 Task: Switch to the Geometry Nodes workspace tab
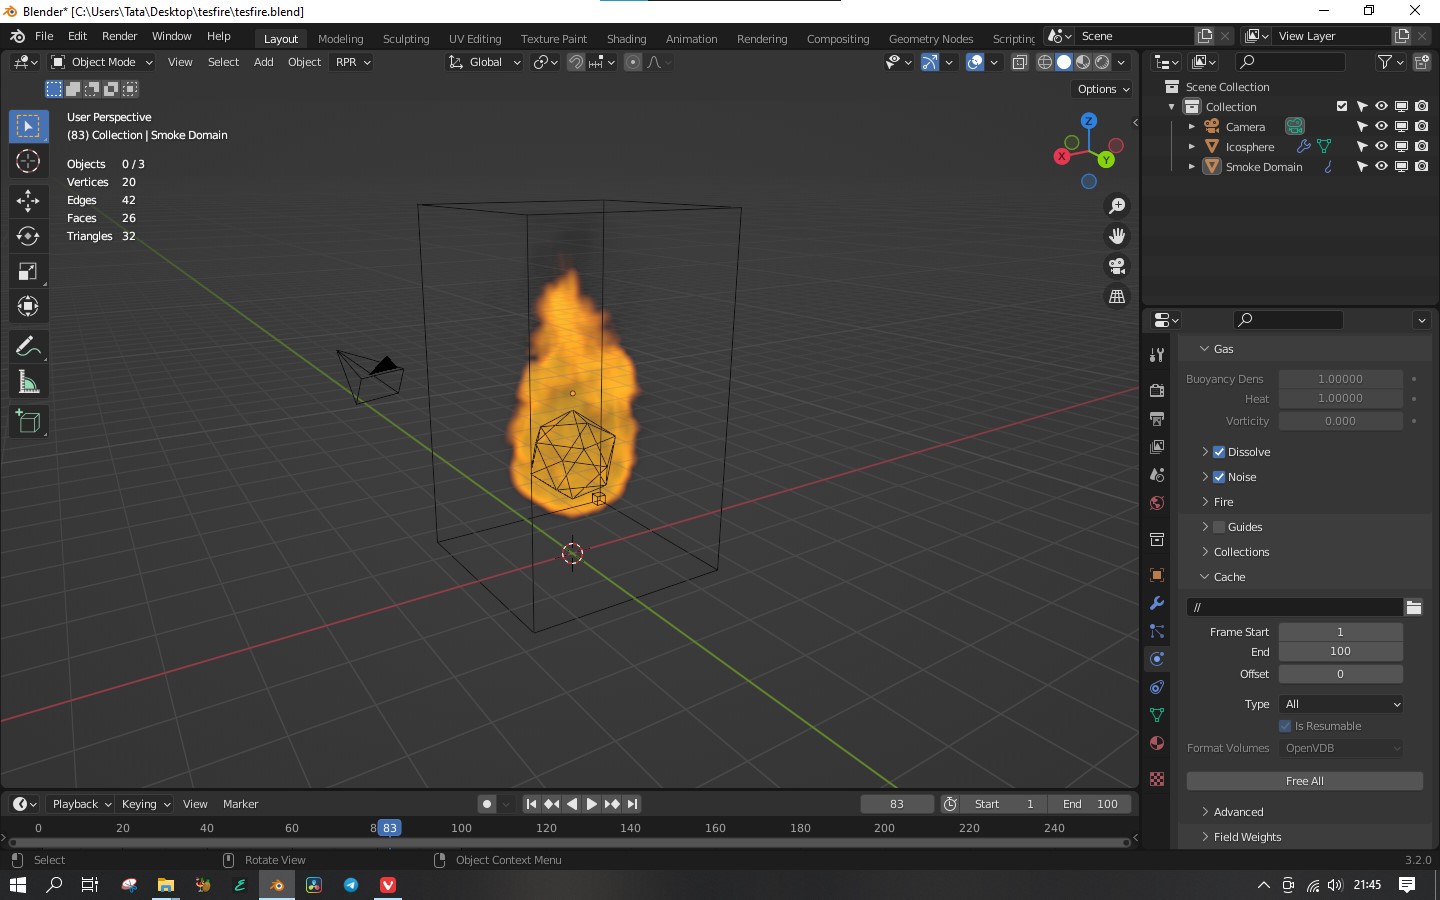point(930,39)
